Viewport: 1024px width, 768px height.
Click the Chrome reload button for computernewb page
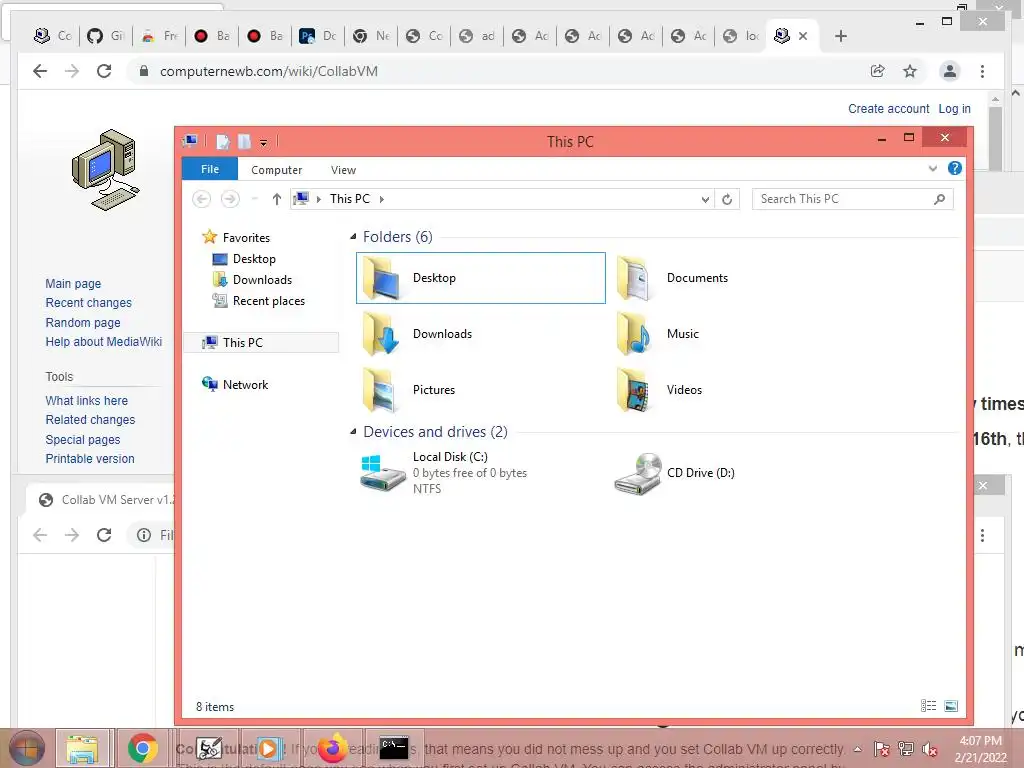pyautogui.click(x=104, y=71)
